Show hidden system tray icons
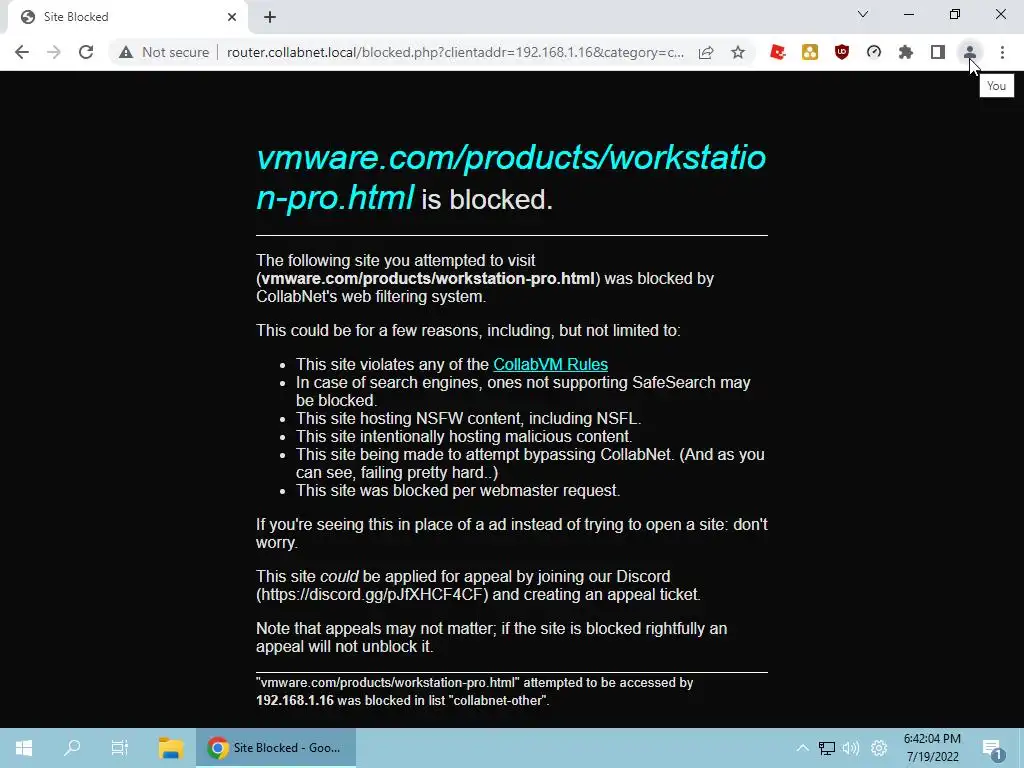Screen dimensions: 1024x768 pyautogui.click(x=803, y=748)
